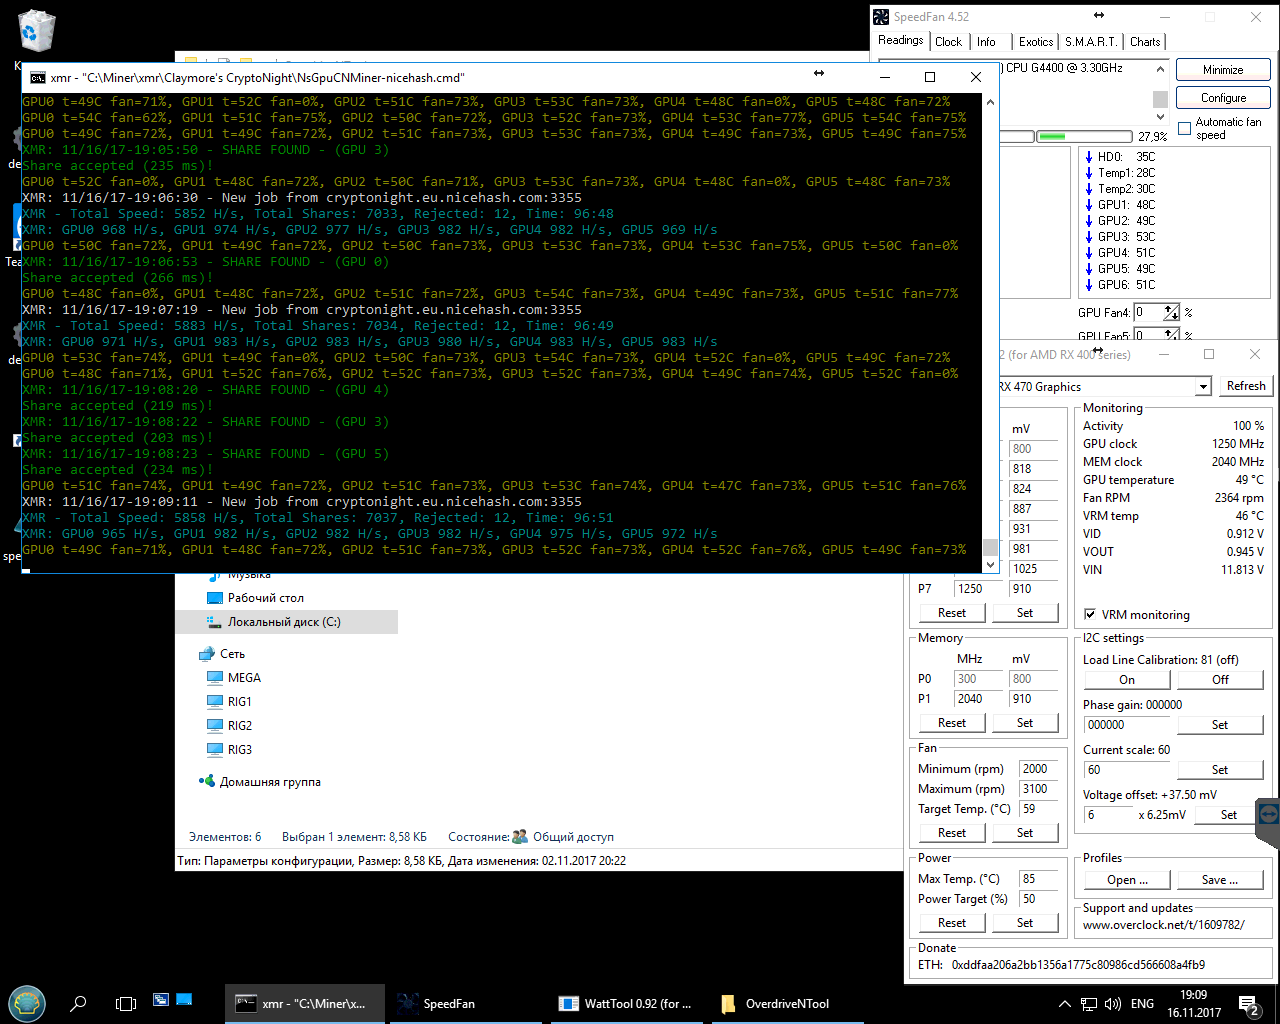The image size is (1280, 1024).
Task: Click the xmr console vertical scrollbar thumb
Action: [991, 547]
